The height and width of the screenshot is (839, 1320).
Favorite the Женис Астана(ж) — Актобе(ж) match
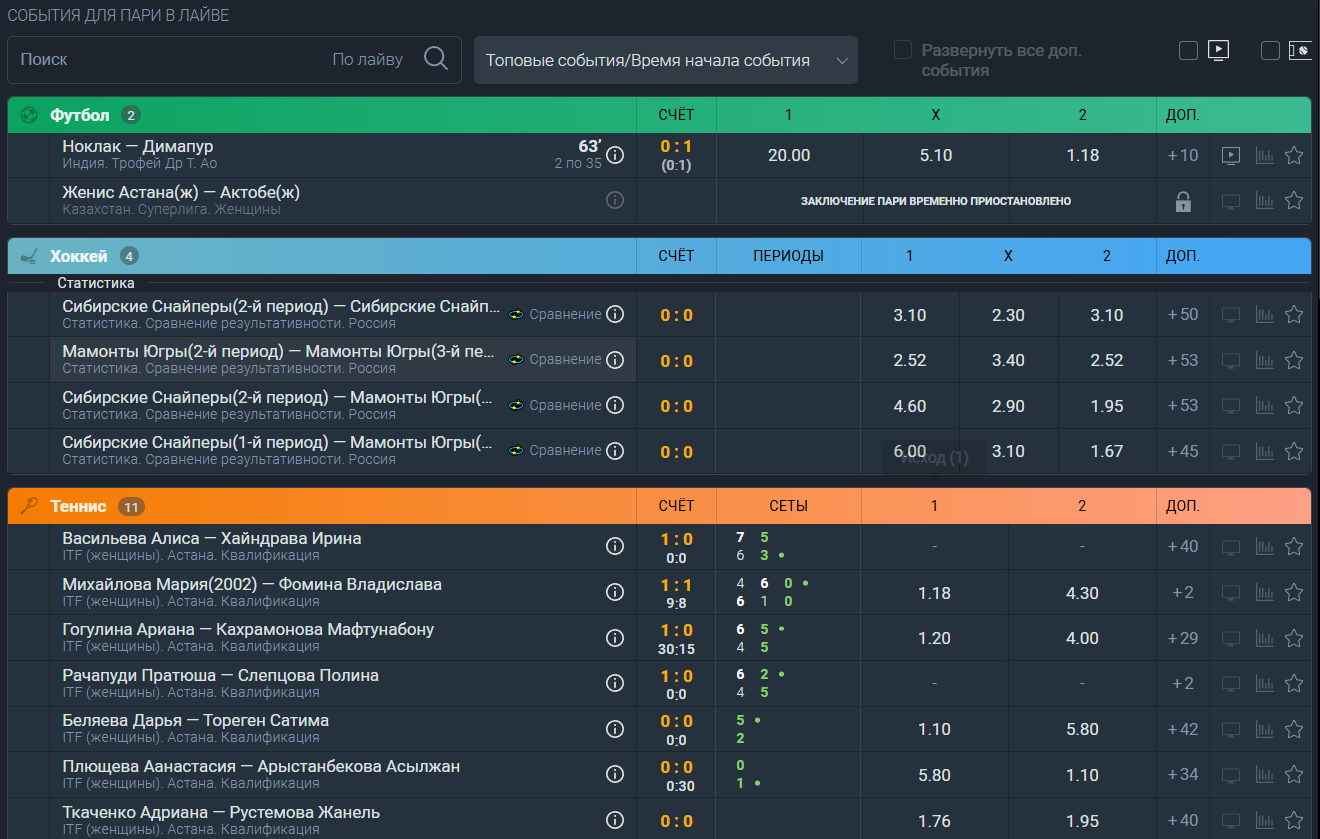point(1294,200)
